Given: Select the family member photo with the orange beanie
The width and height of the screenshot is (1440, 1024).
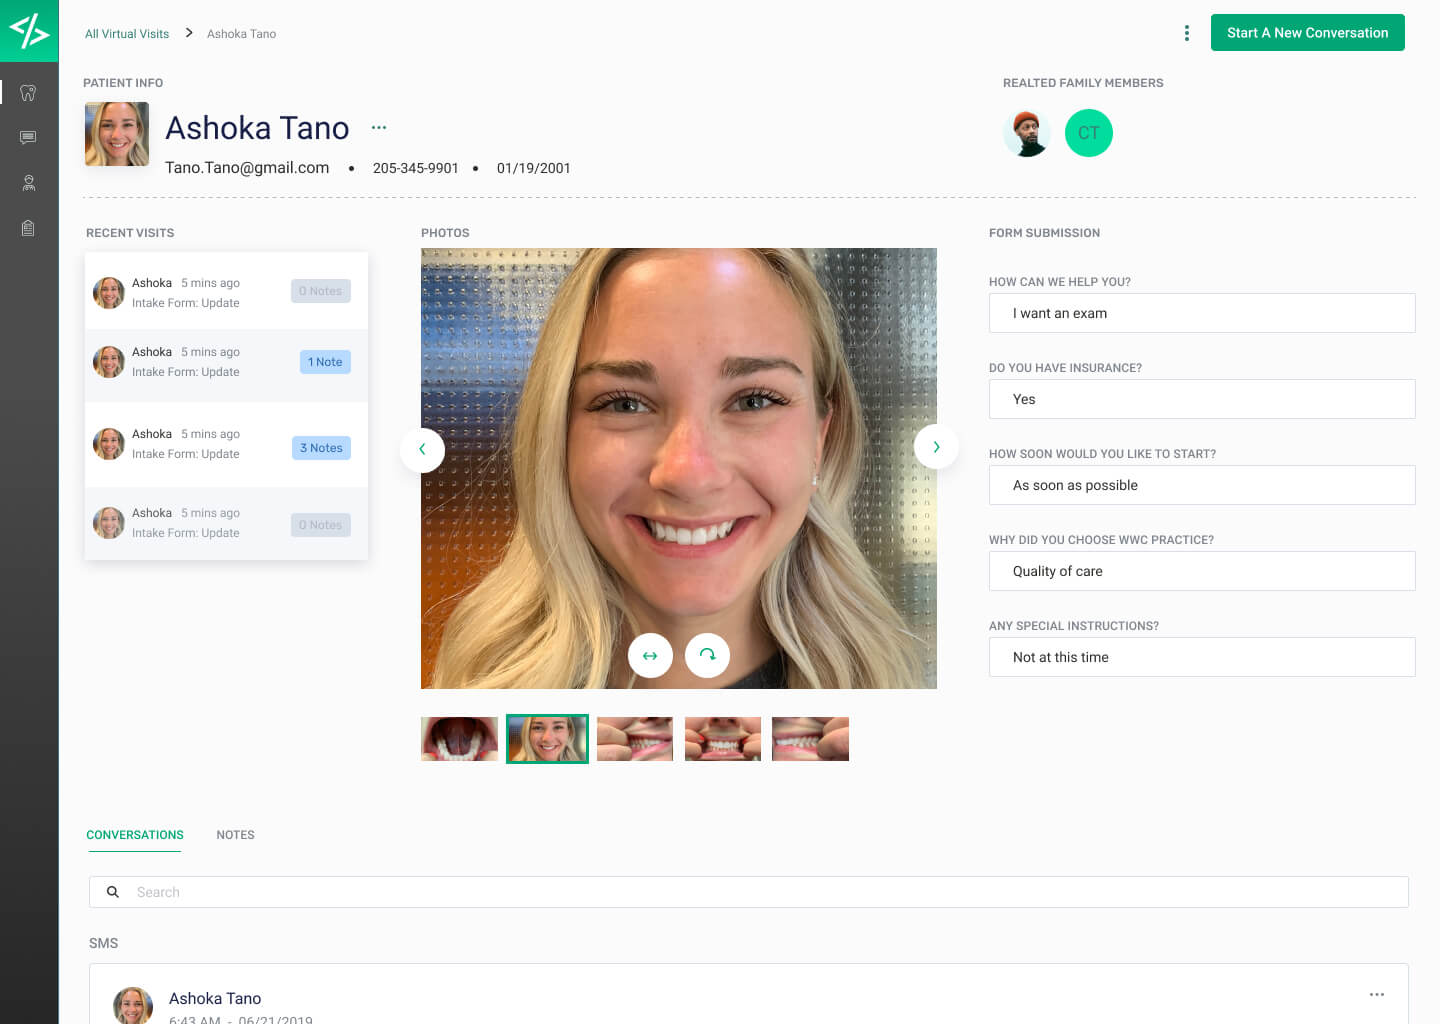Looking at the screenshot, I should pos(1027,133).
